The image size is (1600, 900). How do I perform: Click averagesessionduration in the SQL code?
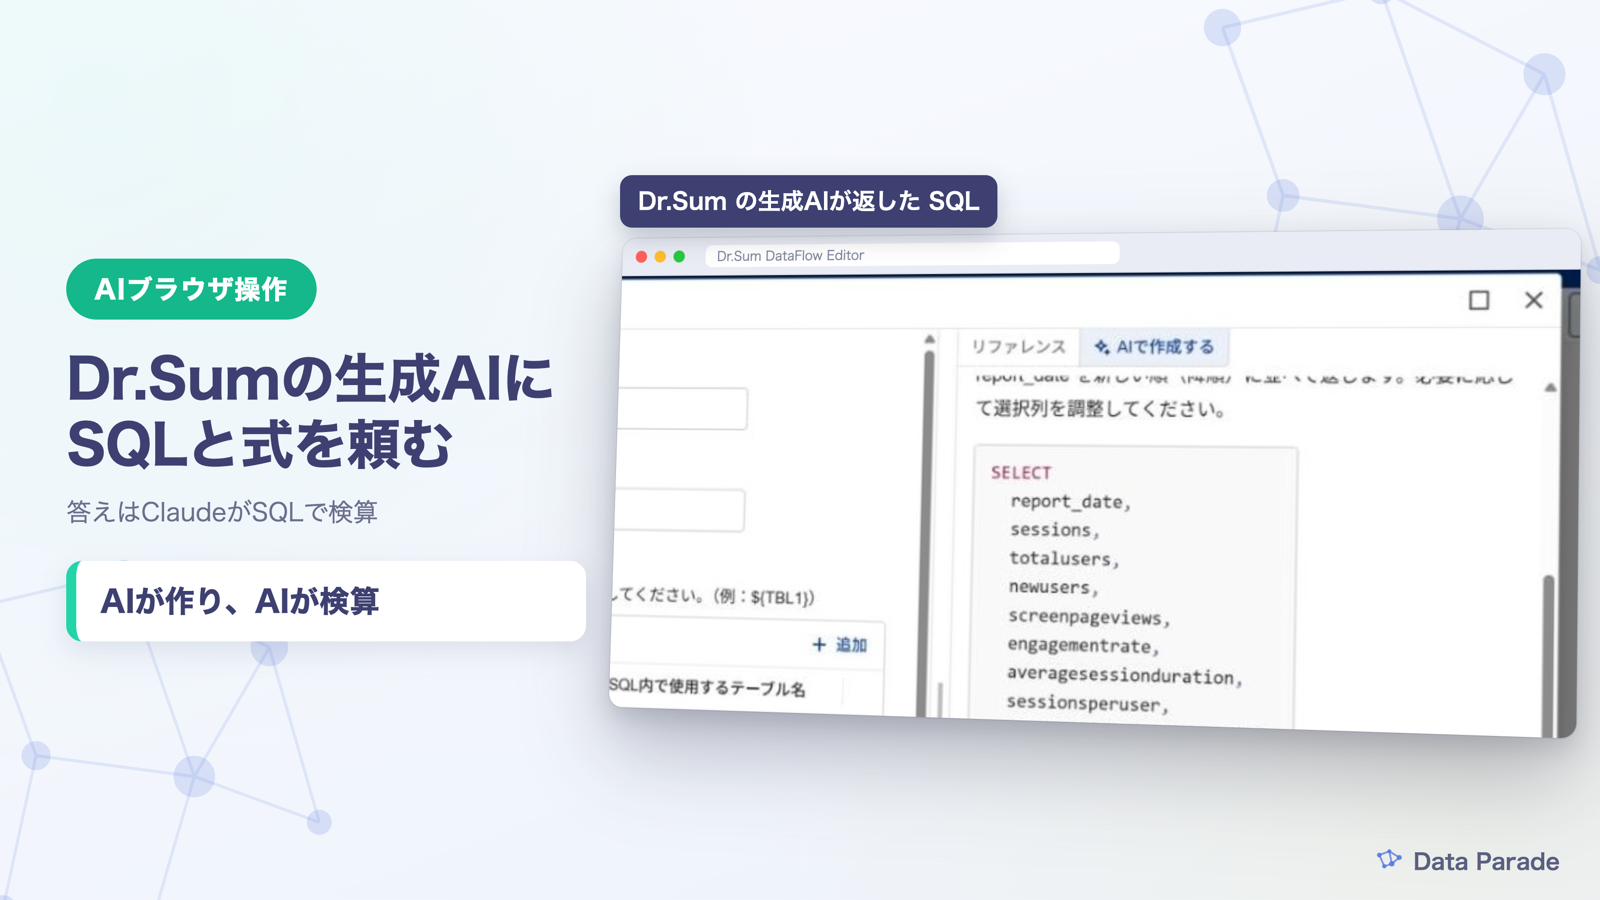[1120, 675]
